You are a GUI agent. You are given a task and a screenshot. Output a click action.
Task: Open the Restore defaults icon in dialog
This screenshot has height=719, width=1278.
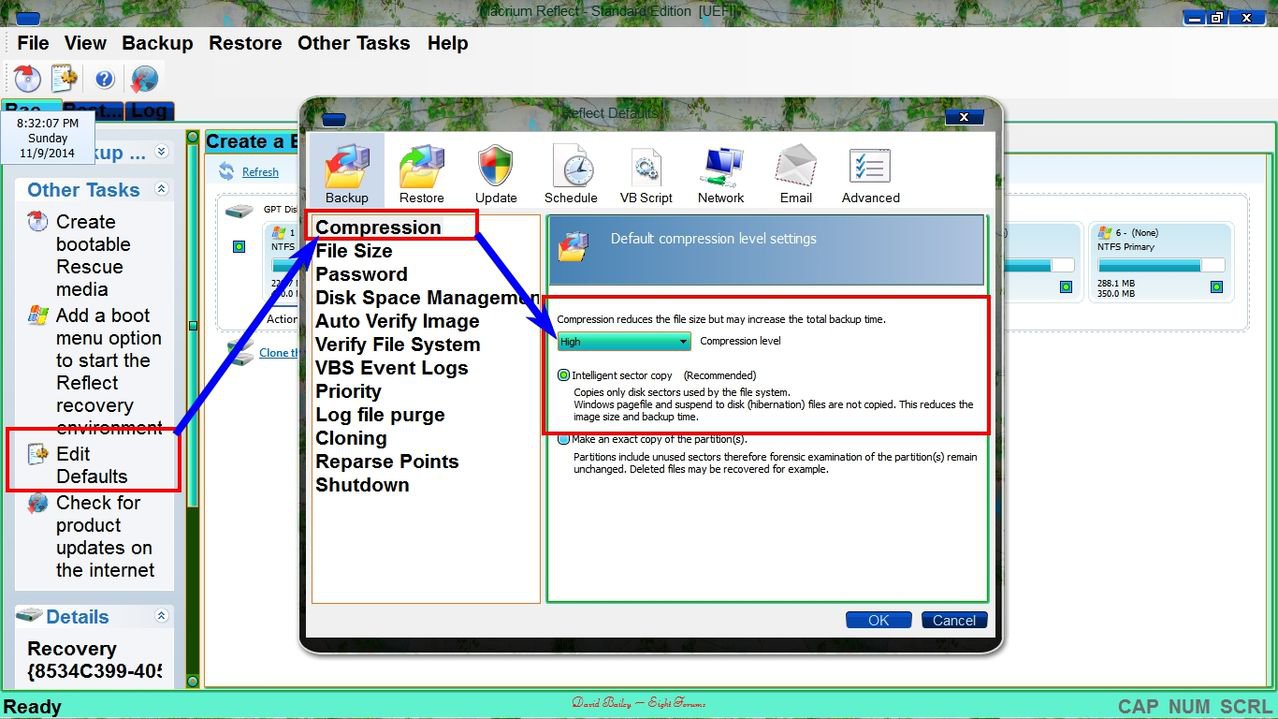pos(422,165)
